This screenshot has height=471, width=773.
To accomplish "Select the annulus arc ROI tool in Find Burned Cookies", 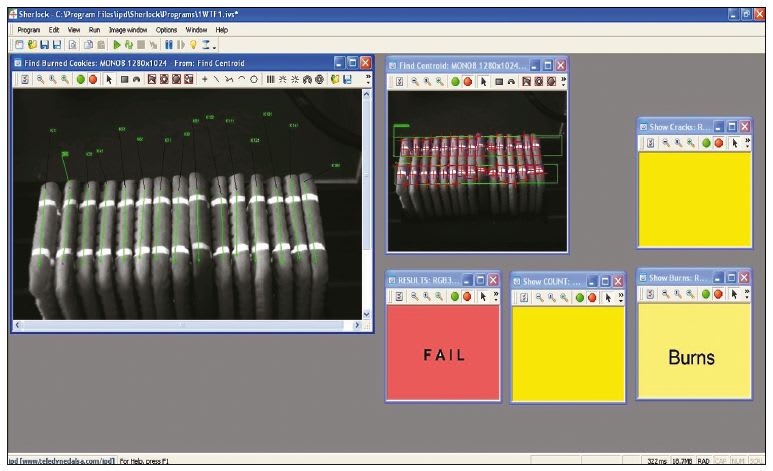I will [x=137, y=79].
